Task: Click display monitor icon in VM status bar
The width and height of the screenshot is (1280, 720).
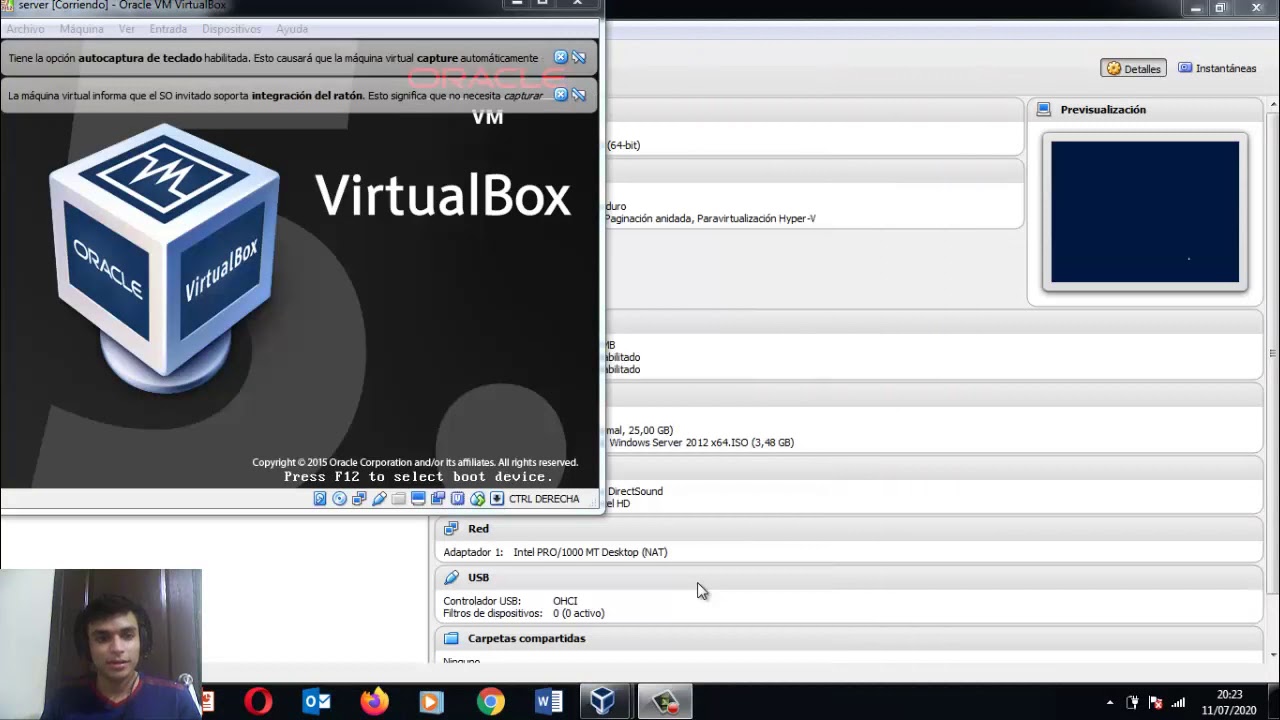Action: click(x=418, y=498)
